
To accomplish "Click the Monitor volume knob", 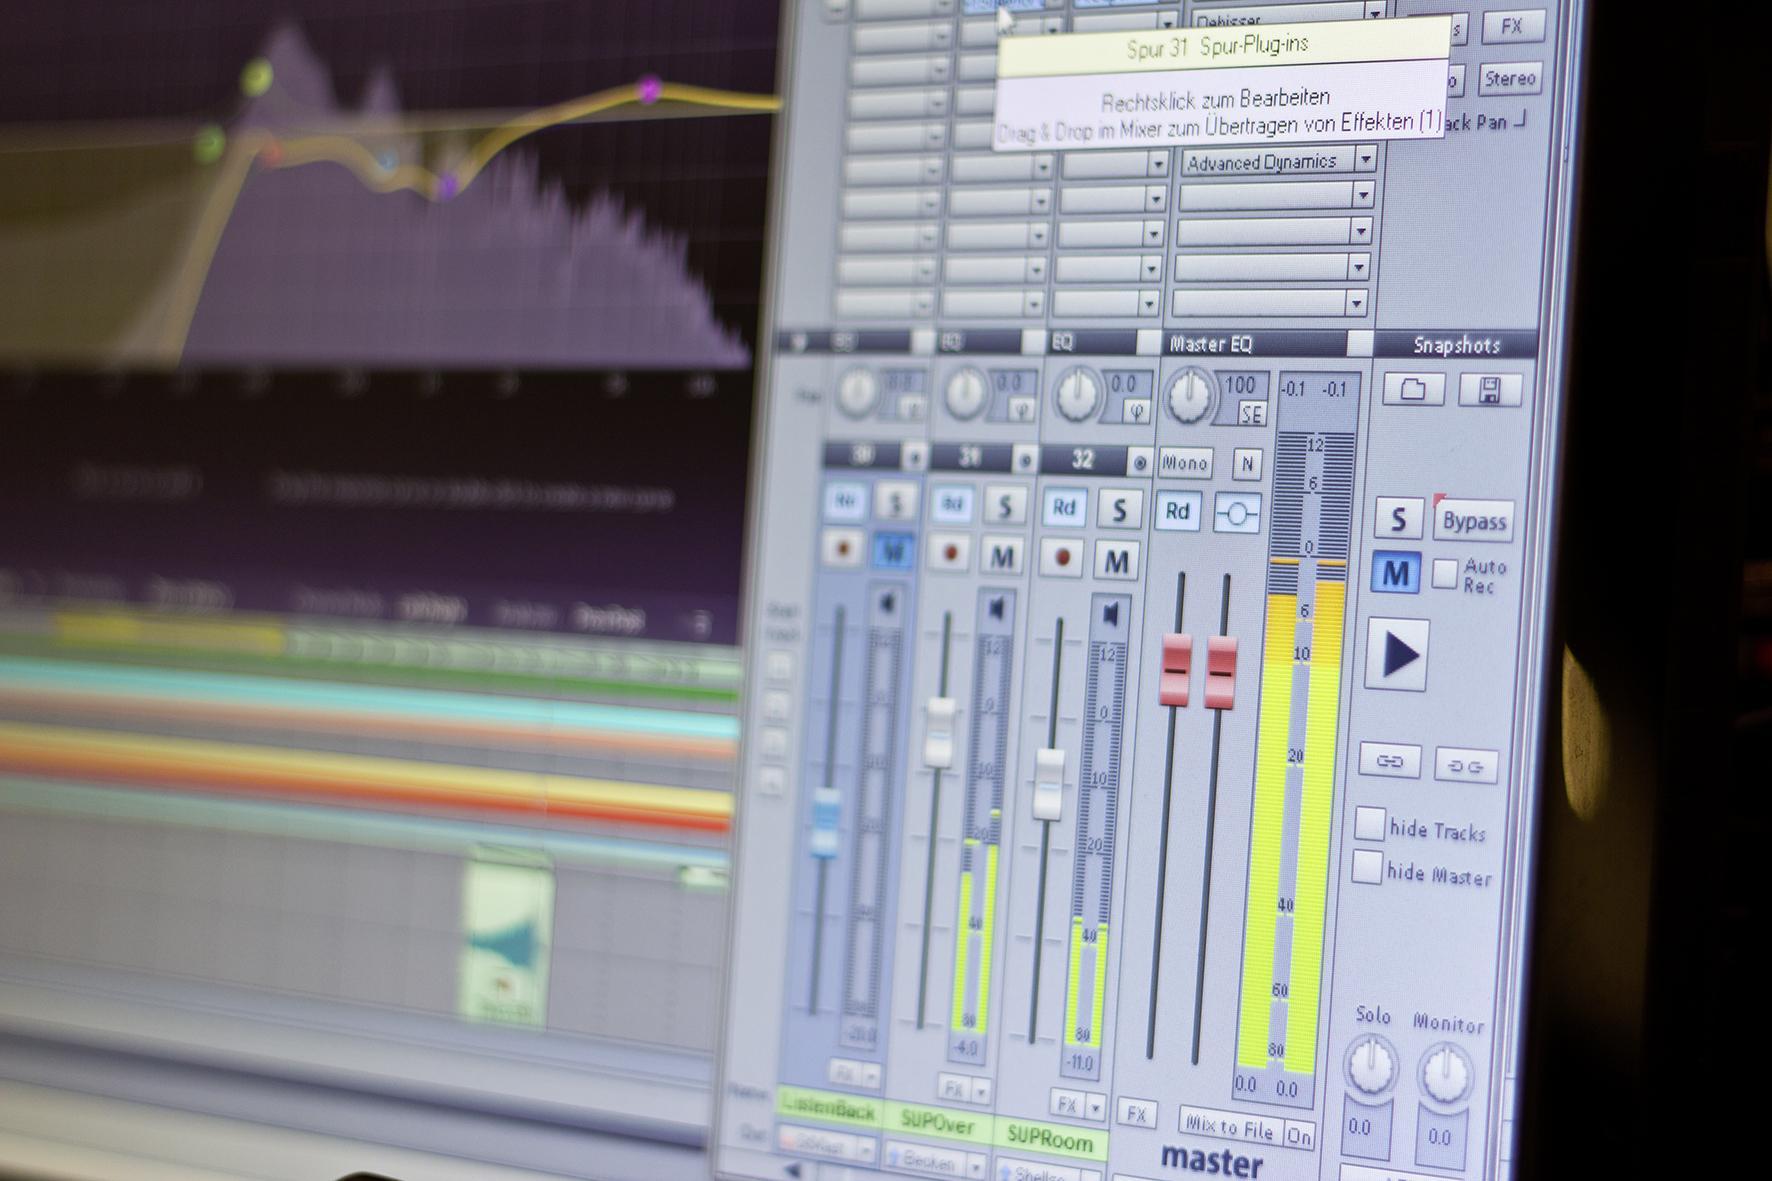I will pos(1446,1073).
